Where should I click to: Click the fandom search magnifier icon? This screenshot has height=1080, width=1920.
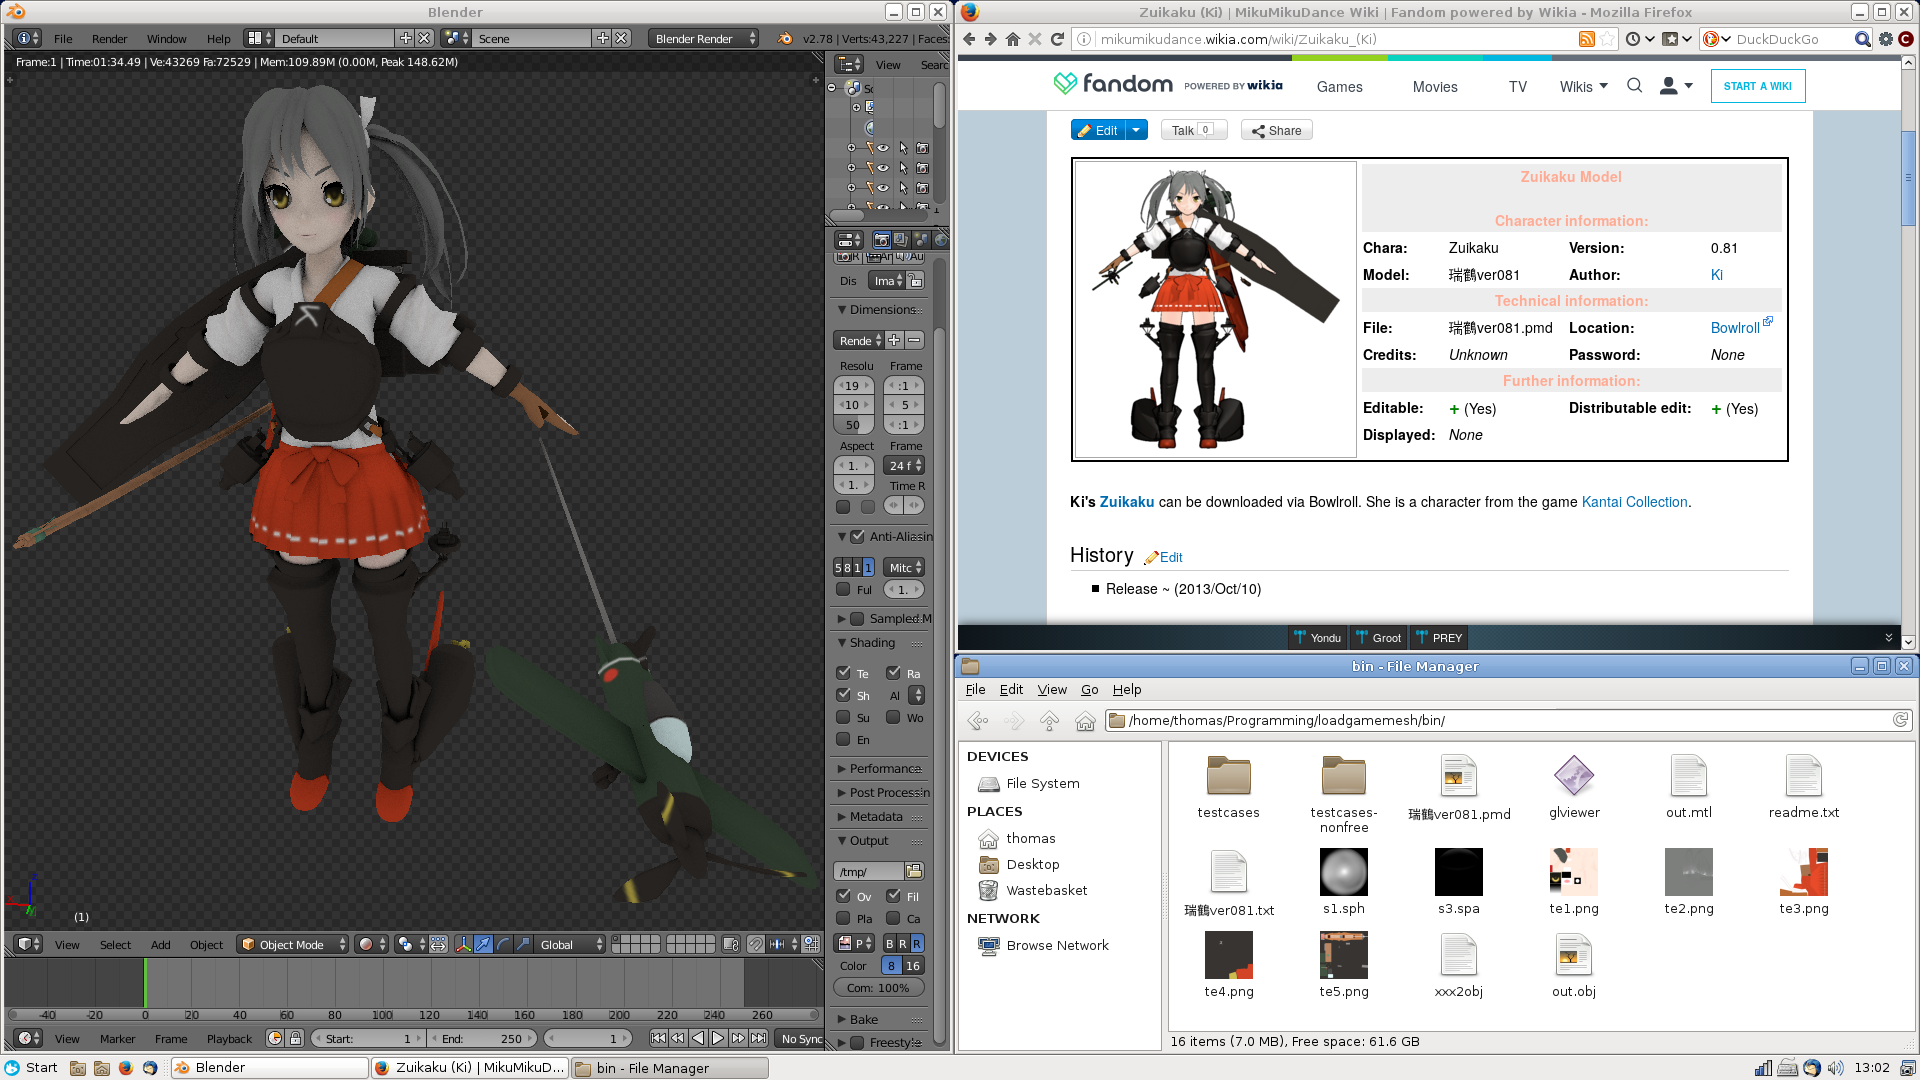pyautogui.click(x=1634, y=86)
